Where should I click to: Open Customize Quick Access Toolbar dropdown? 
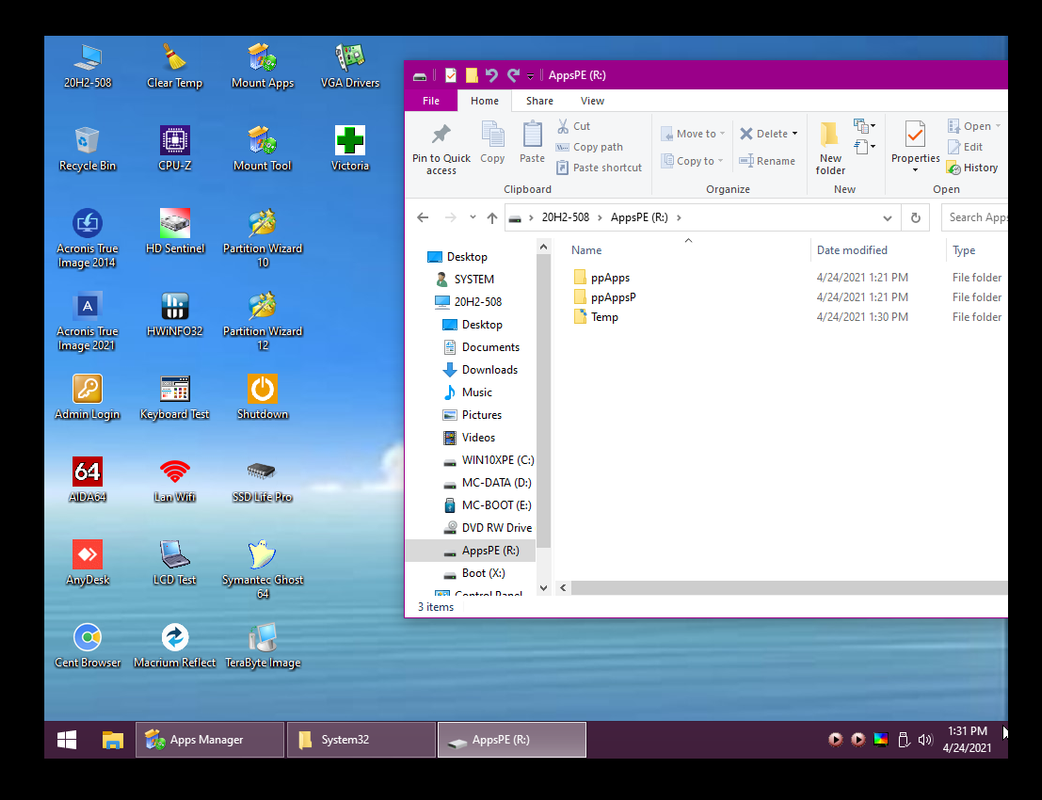(x=530, y=76)
